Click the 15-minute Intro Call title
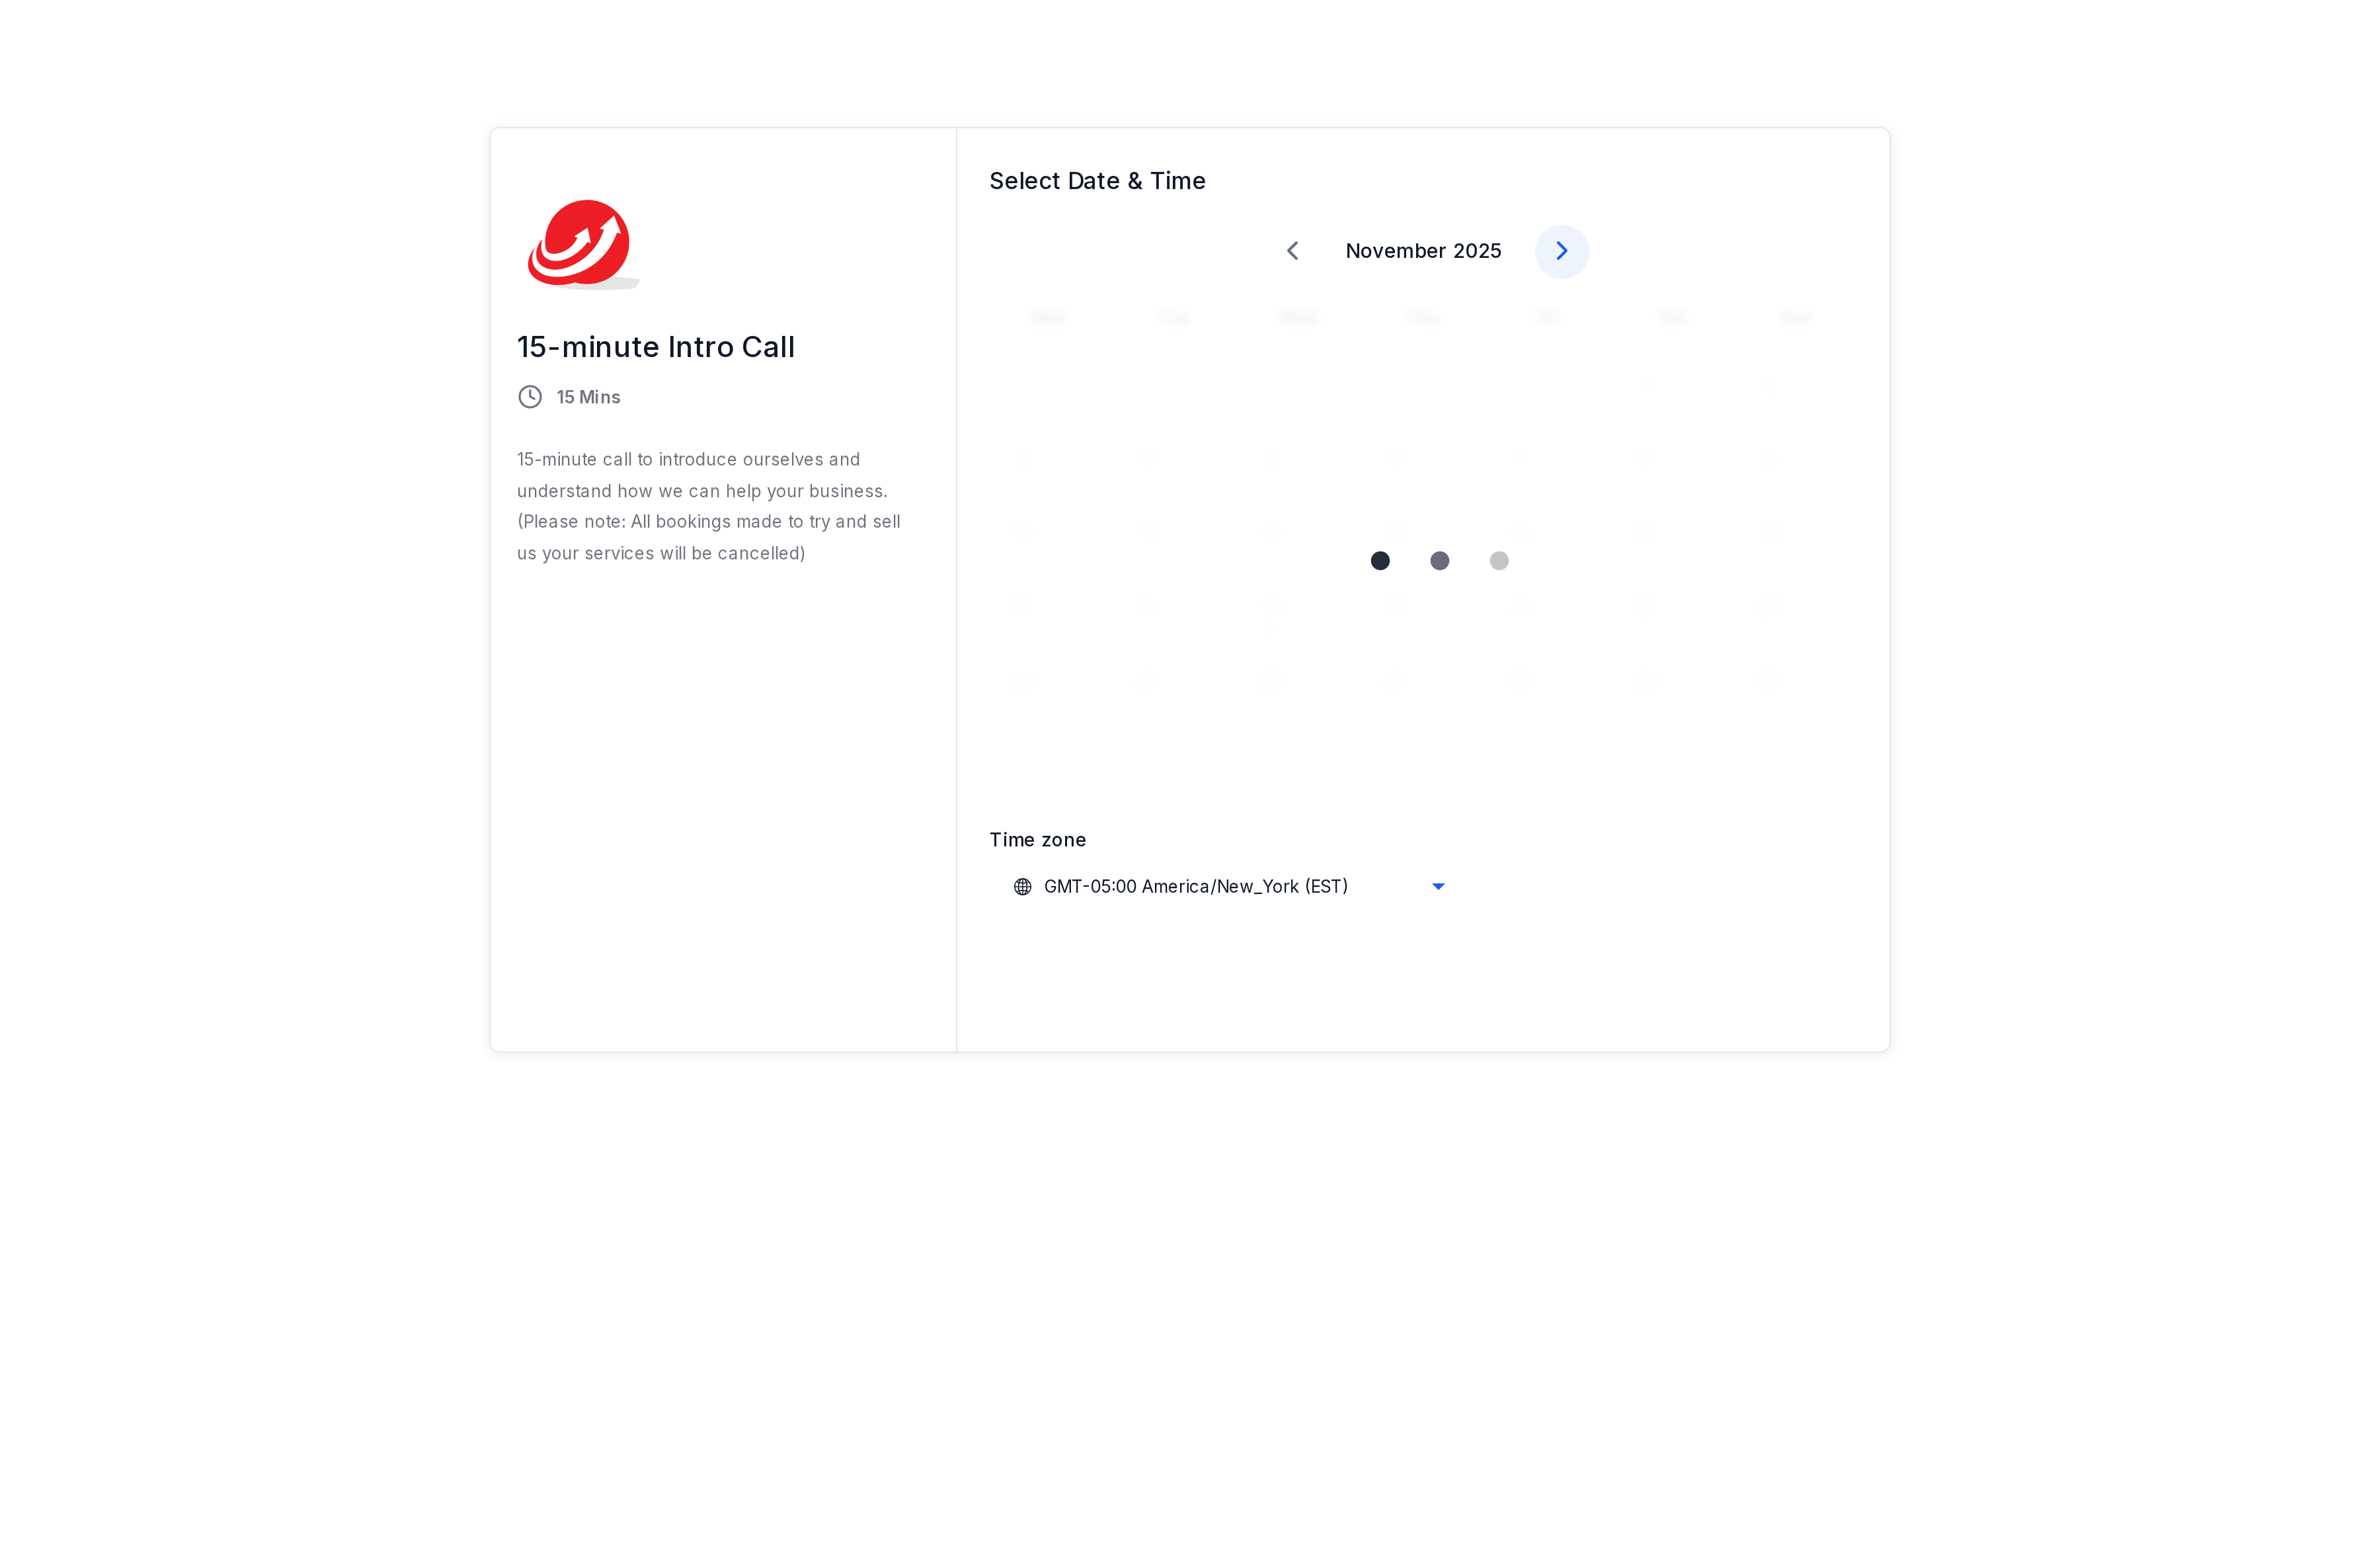This screenshot has width=2380, height=1546. tap(656, 347)
